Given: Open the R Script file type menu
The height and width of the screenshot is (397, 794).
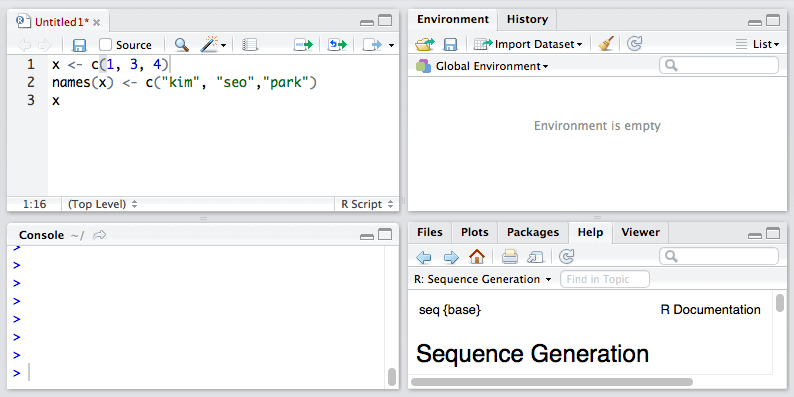Looking at the screenshot, I should (367, 204).
